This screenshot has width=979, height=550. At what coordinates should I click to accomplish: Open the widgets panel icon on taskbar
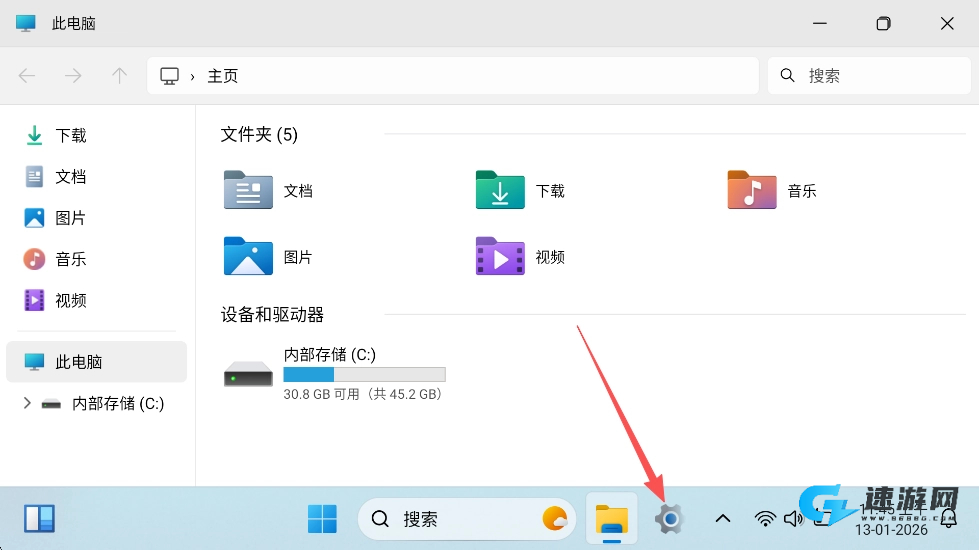click(x=39, y=519)
